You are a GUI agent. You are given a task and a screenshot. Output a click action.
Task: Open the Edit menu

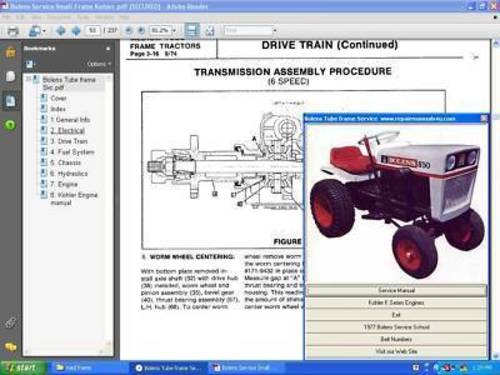(x=21, y=17)
